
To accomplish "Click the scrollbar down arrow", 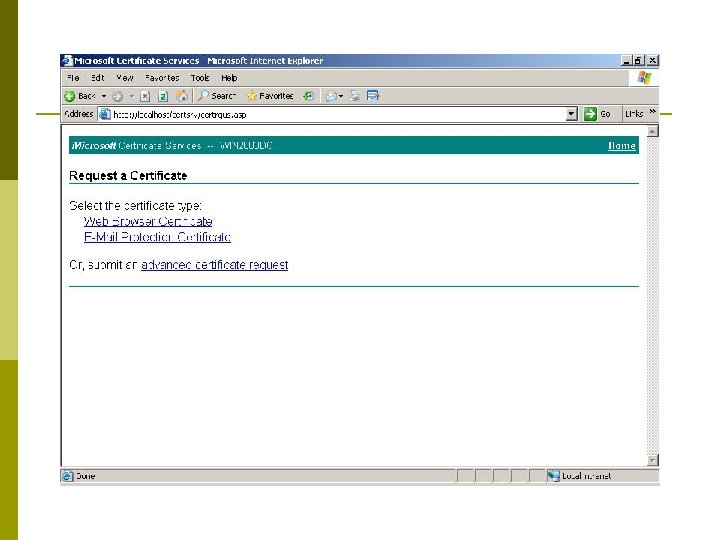I will (x=652, y=460).
